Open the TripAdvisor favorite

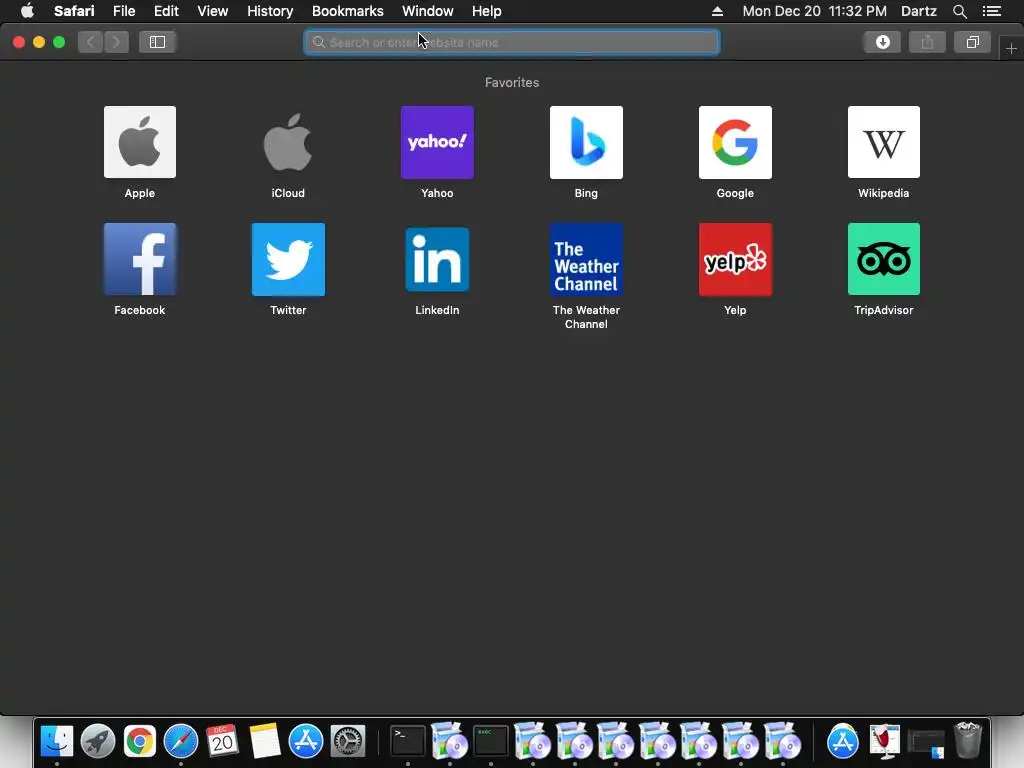[x=884, y=259]
